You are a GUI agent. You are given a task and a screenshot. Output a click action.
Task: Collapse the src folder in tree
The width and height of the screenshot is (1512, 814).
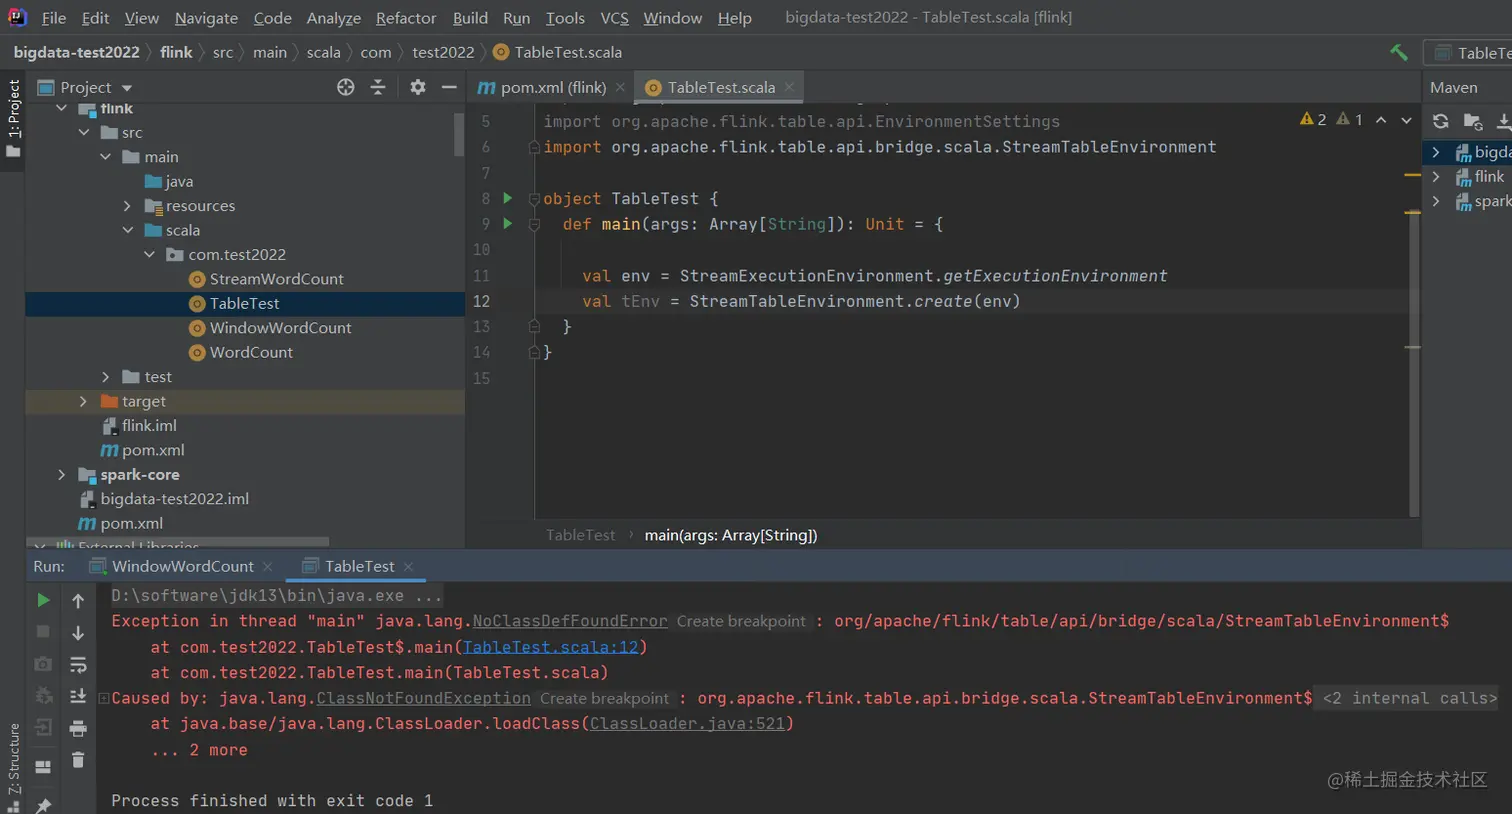tap(84, 132)
